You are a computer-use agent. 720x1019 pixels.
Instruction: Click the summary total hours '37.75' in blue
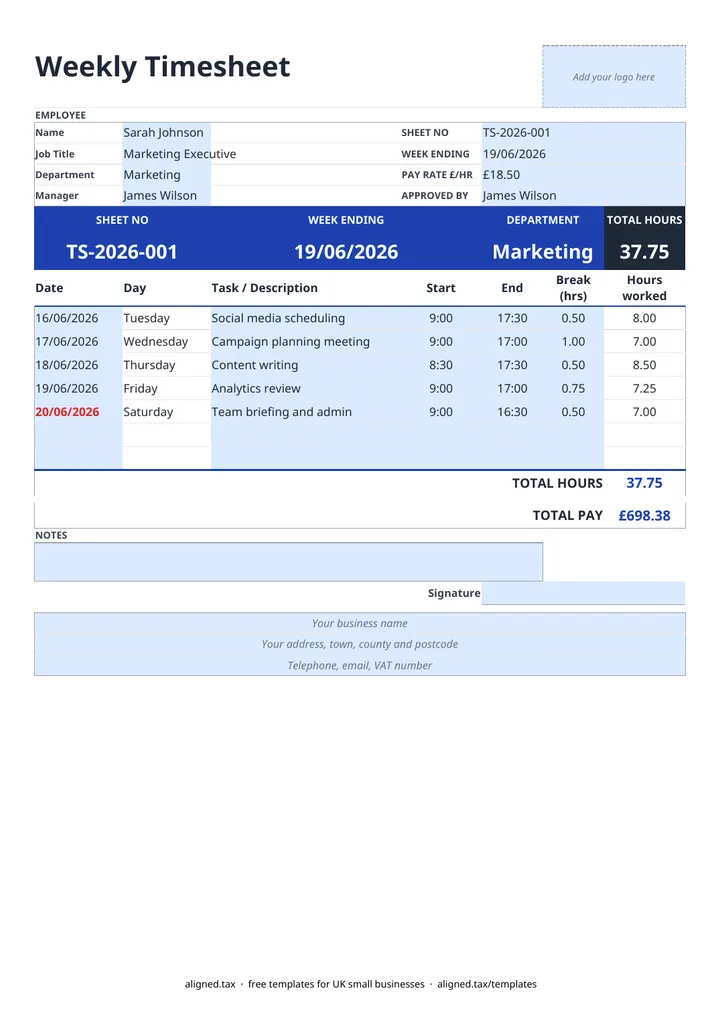[644, 483]
